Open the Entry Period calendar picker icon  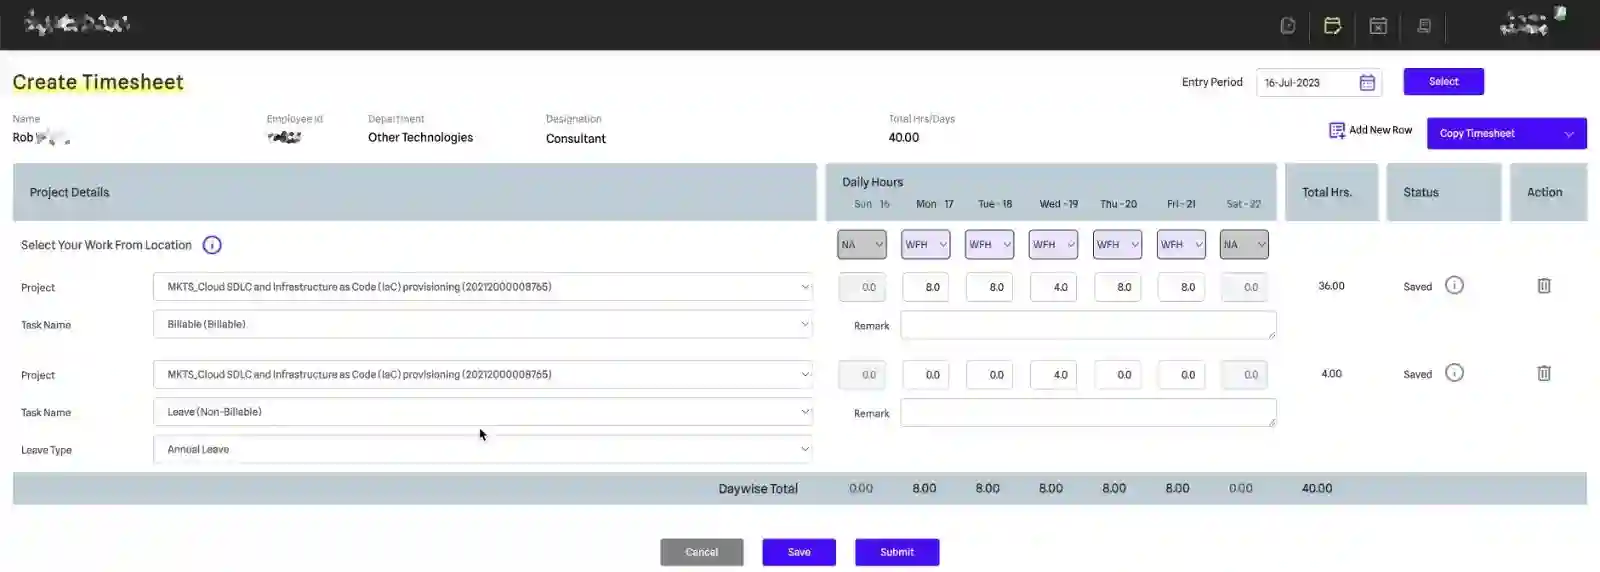[1367, 83]
